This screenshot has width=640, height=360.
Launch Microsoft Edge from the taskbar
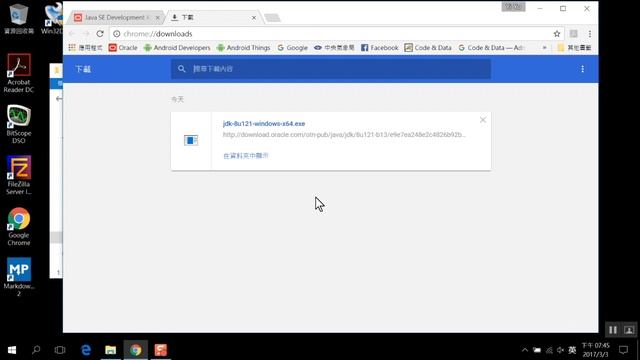[x=86, y=350]
